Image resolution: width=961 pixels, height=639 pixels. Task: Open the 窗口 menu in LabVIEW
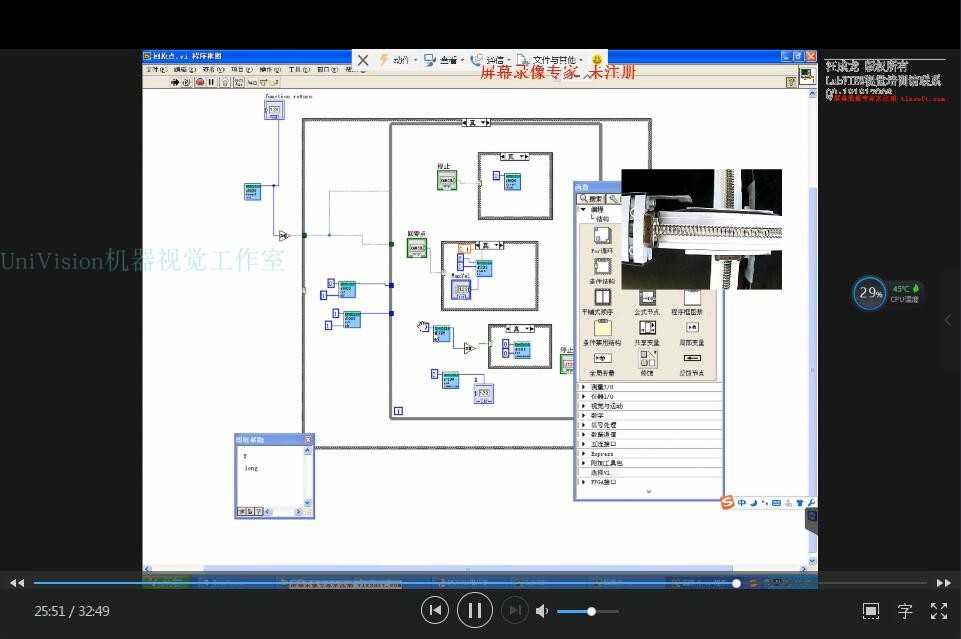pyautogui.click(x=327, y=70)
